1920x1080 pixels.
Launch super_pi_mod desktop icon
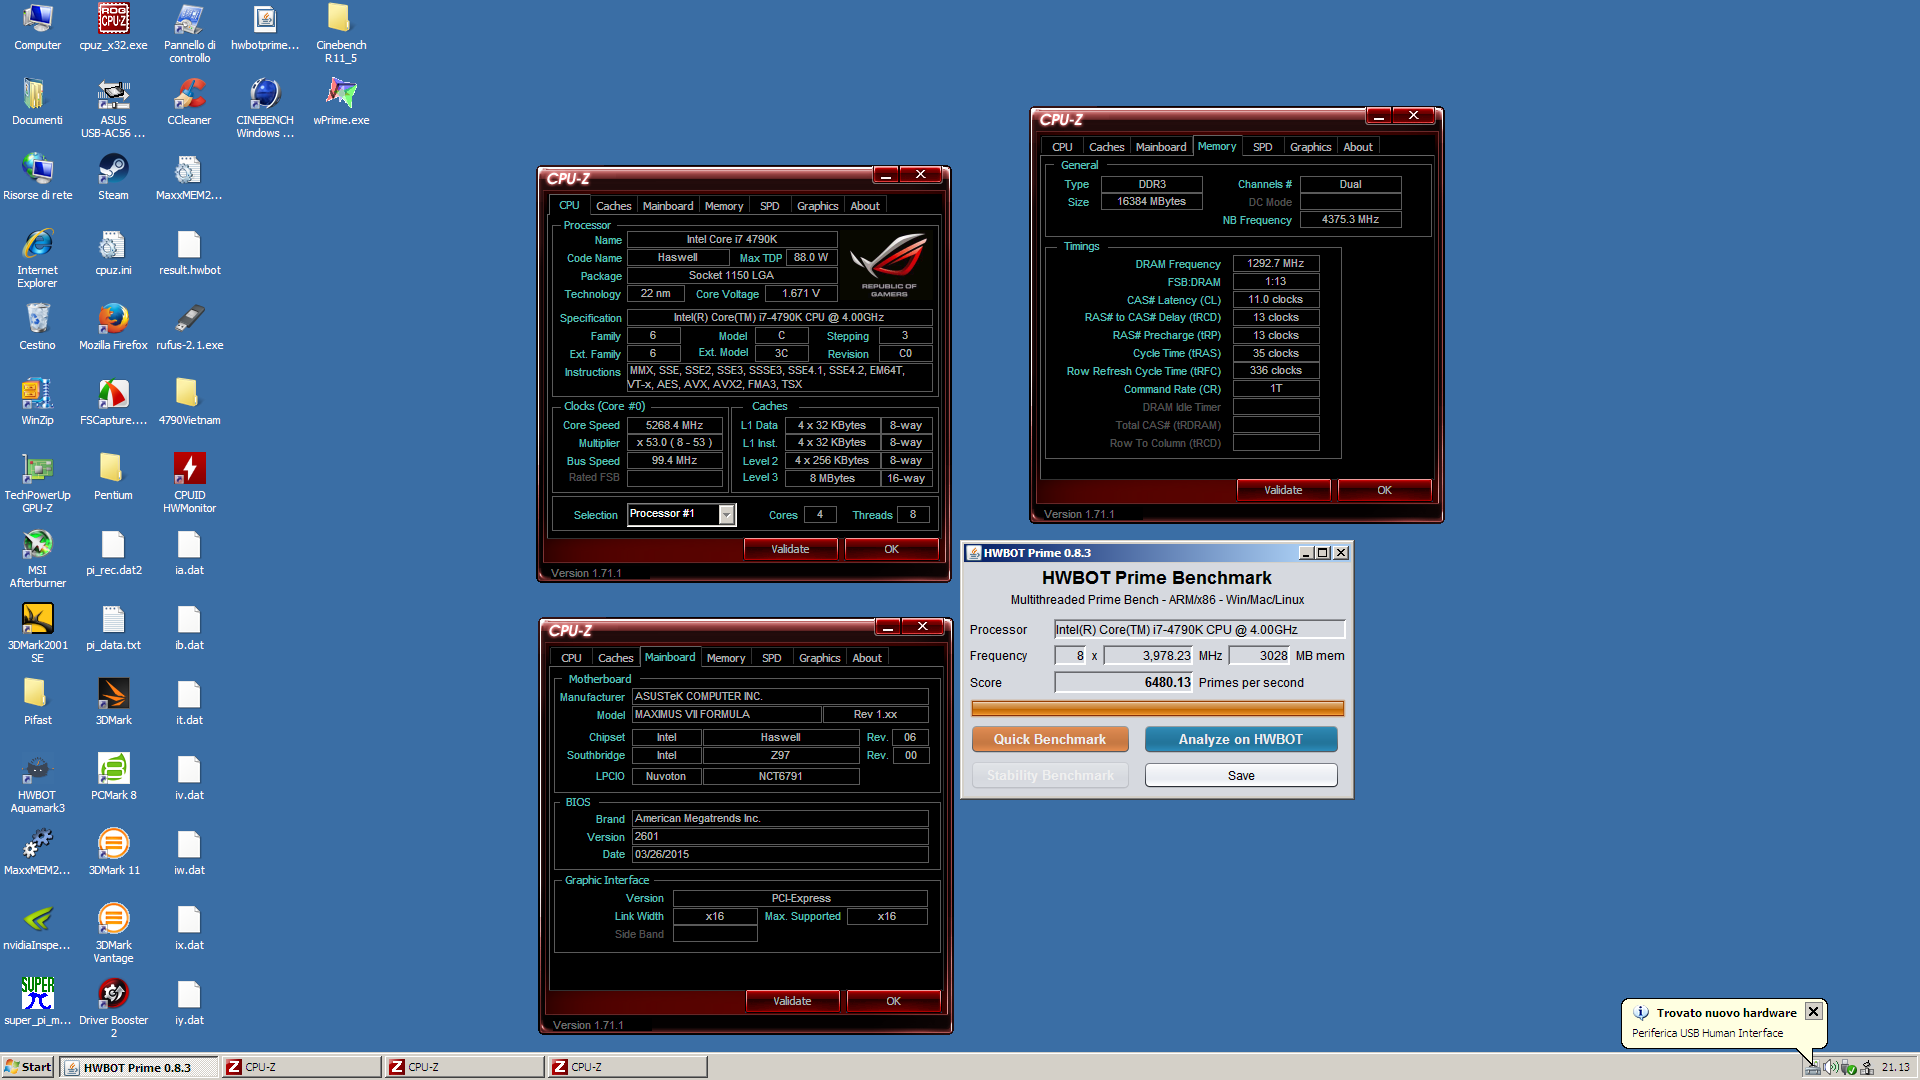37,1002
